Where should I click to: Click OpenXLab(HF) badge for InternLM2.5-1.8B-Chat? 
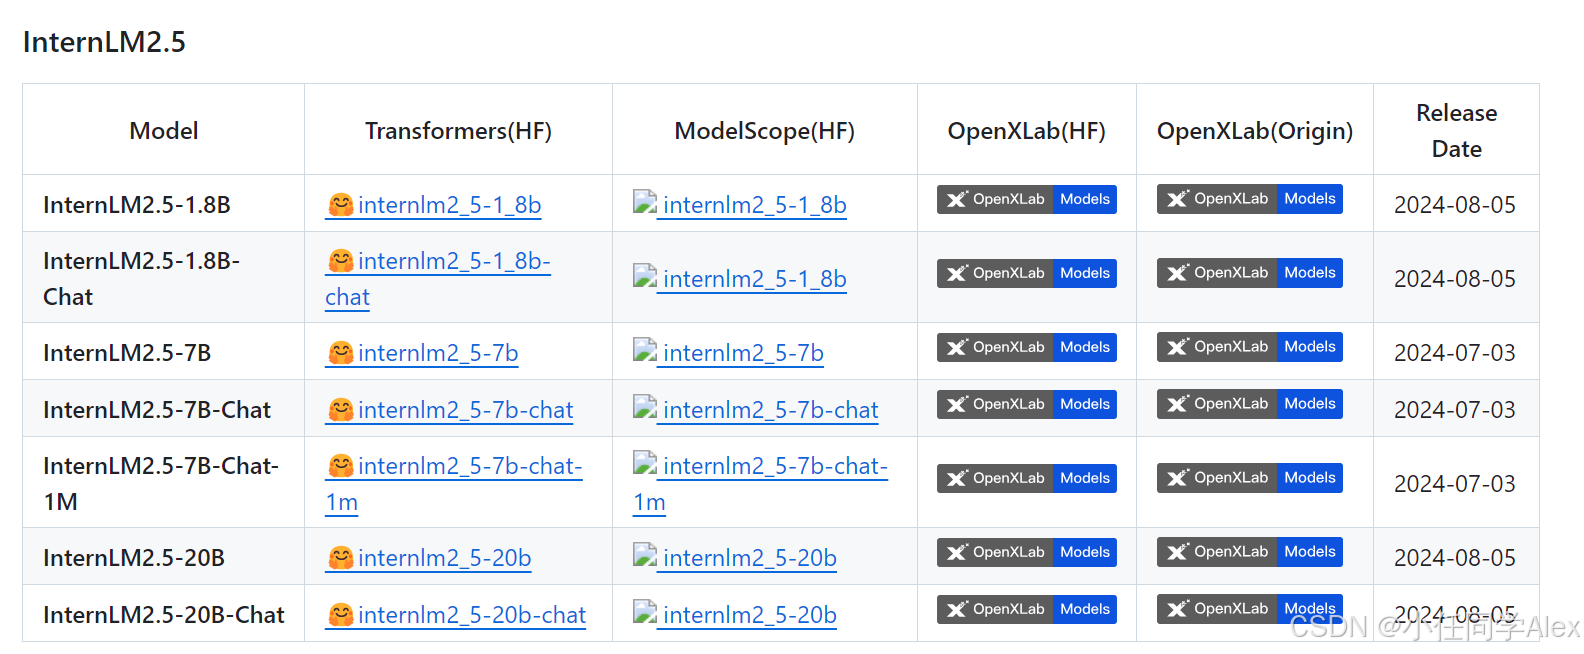1027,274
